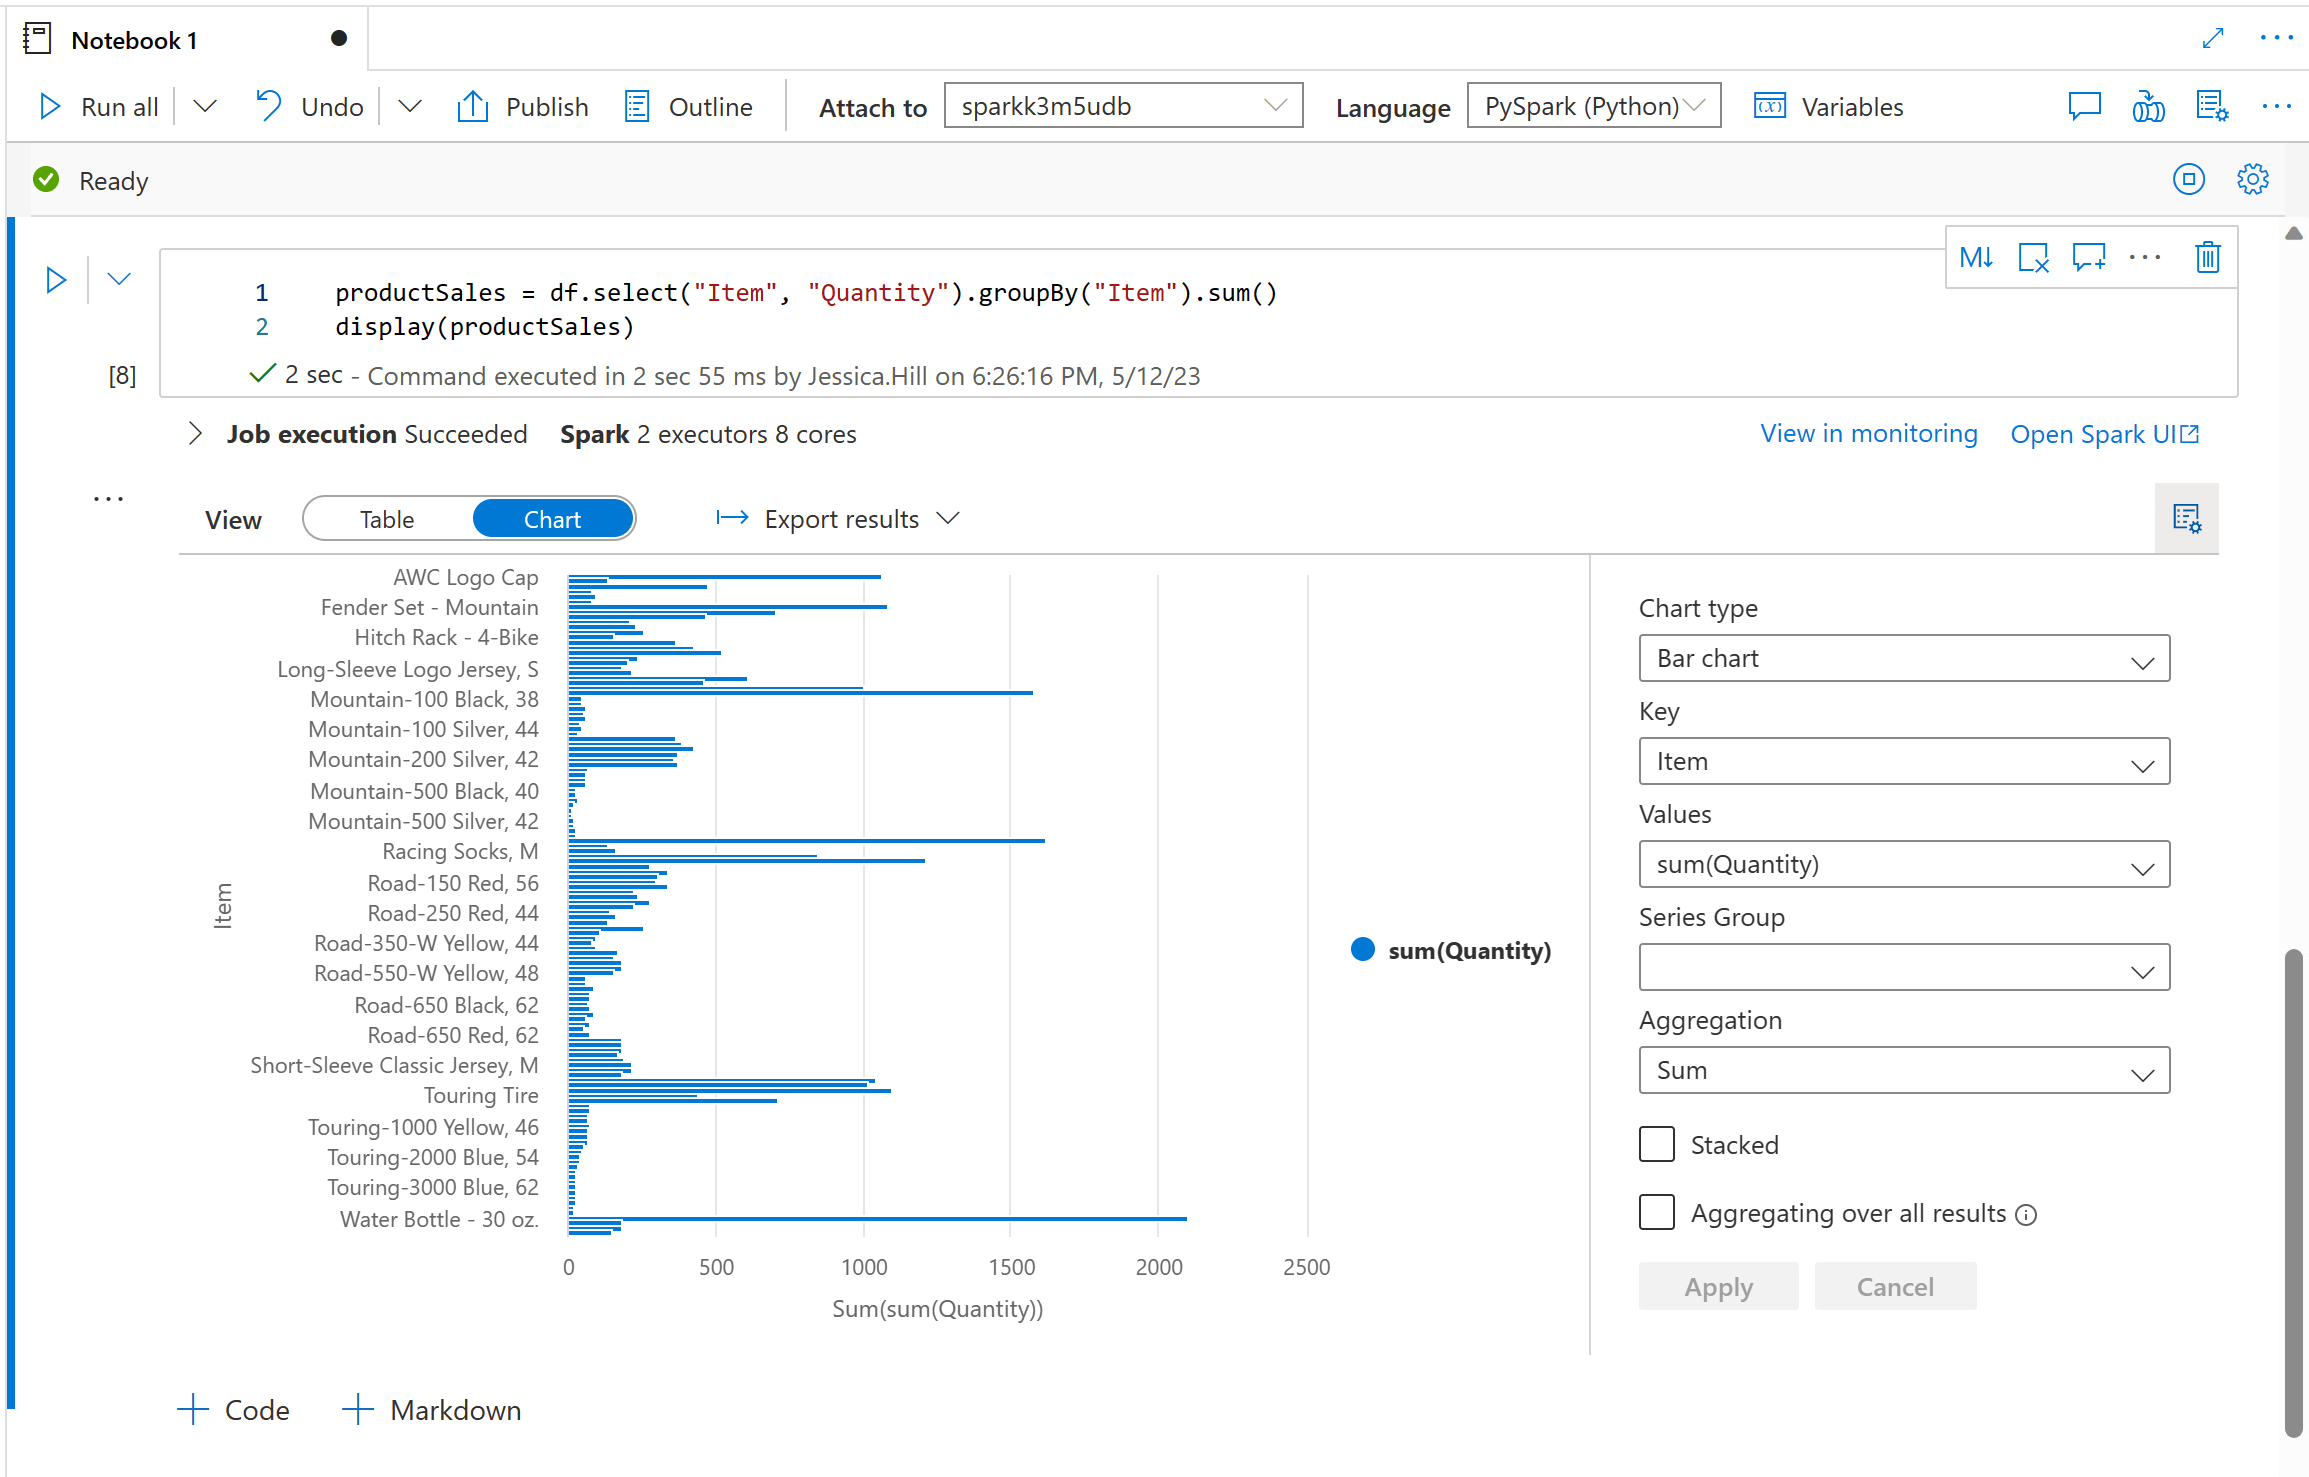This screenshot has width=2309, height=1477.
Task: Click the View in monitoring link
Action: 1868,434
